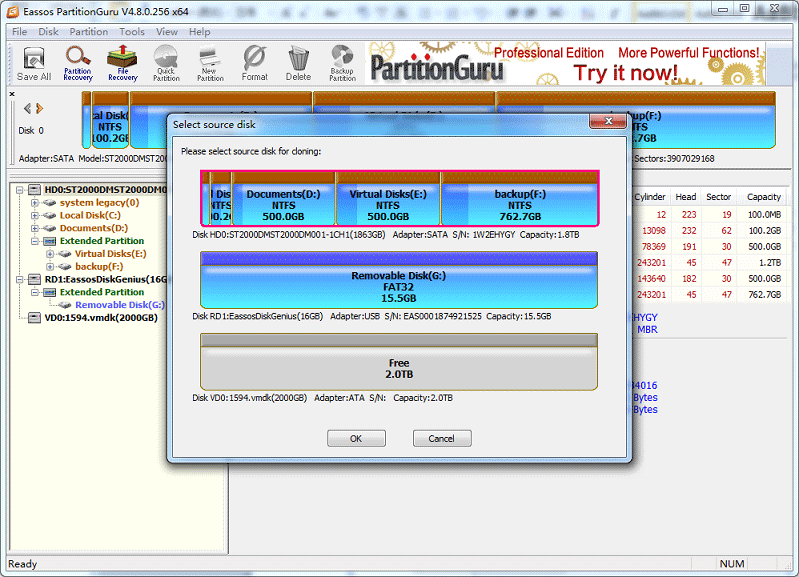Open the Disk menu

pyautogui.click(x=48, y=32)
